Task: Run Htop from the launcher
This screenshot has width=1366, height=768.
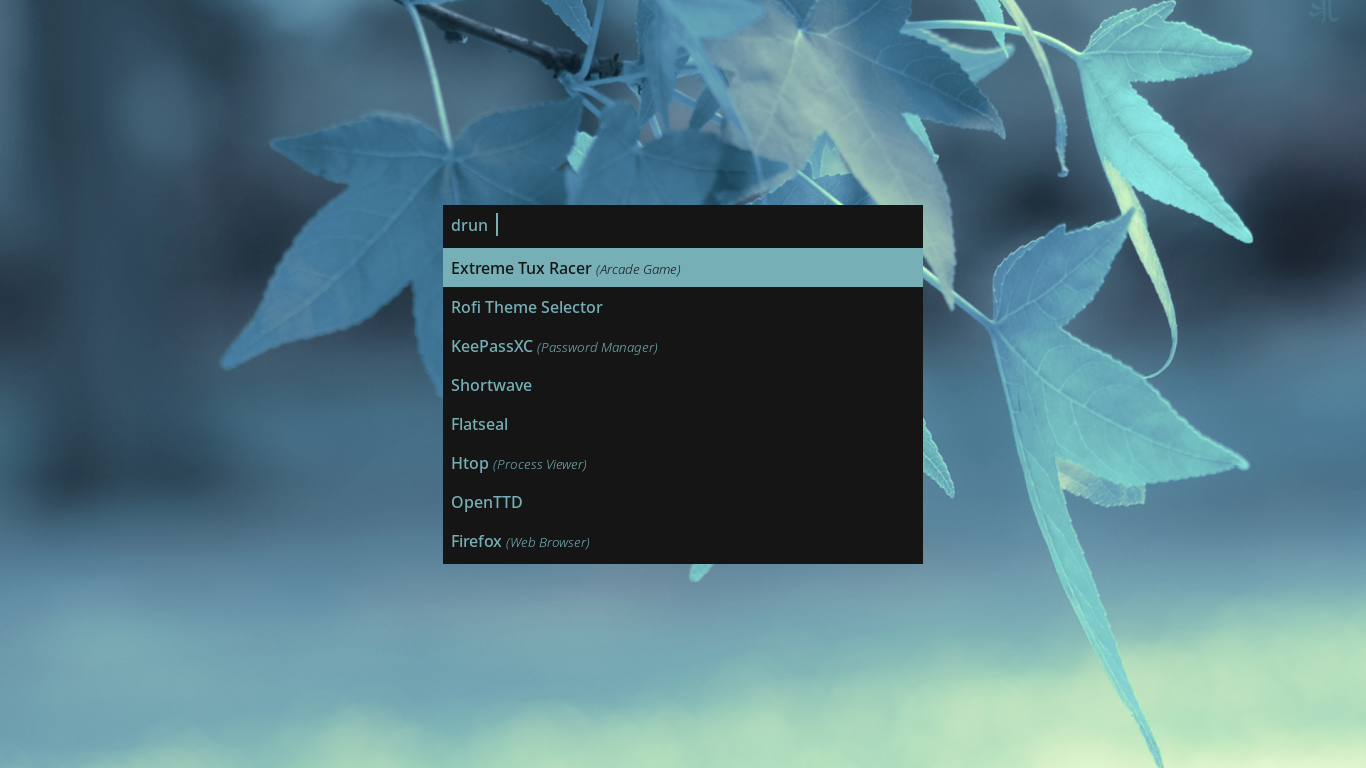Action: 469,463
